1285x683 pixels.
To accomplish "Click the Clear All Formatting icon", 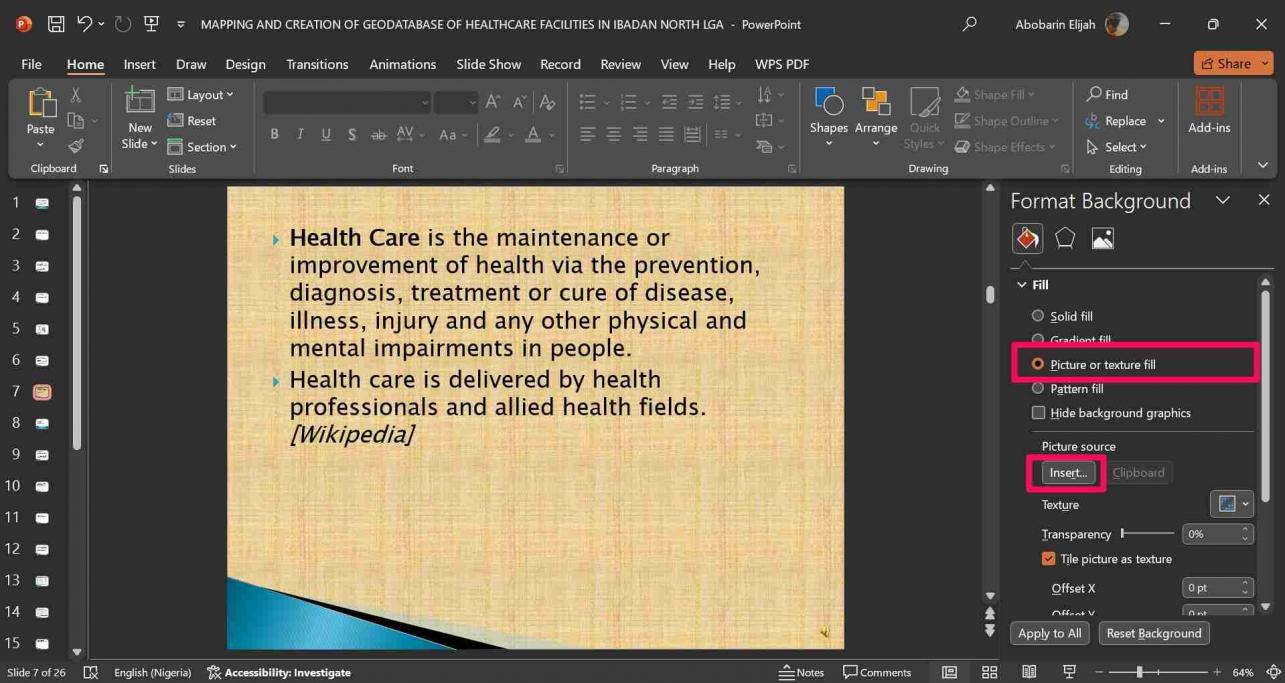I will tap(547, 102).
